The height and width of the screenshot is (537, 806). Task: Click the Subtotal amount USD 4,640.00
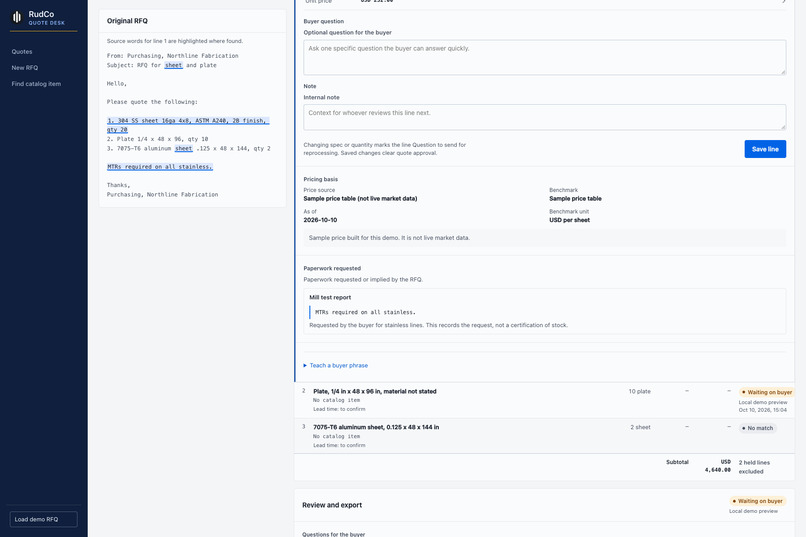[x=718, y=466]
